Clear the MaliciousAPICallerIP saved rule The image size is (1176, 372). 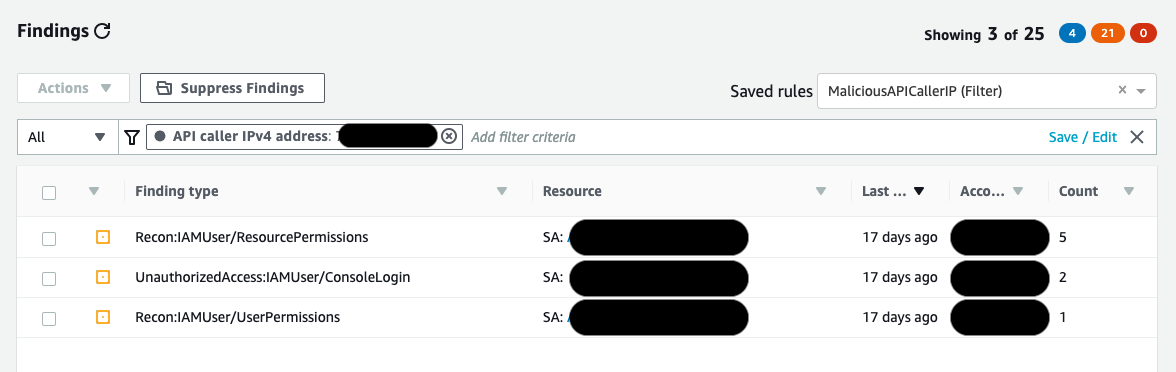pyautogui.click(x=1122, y=90)
